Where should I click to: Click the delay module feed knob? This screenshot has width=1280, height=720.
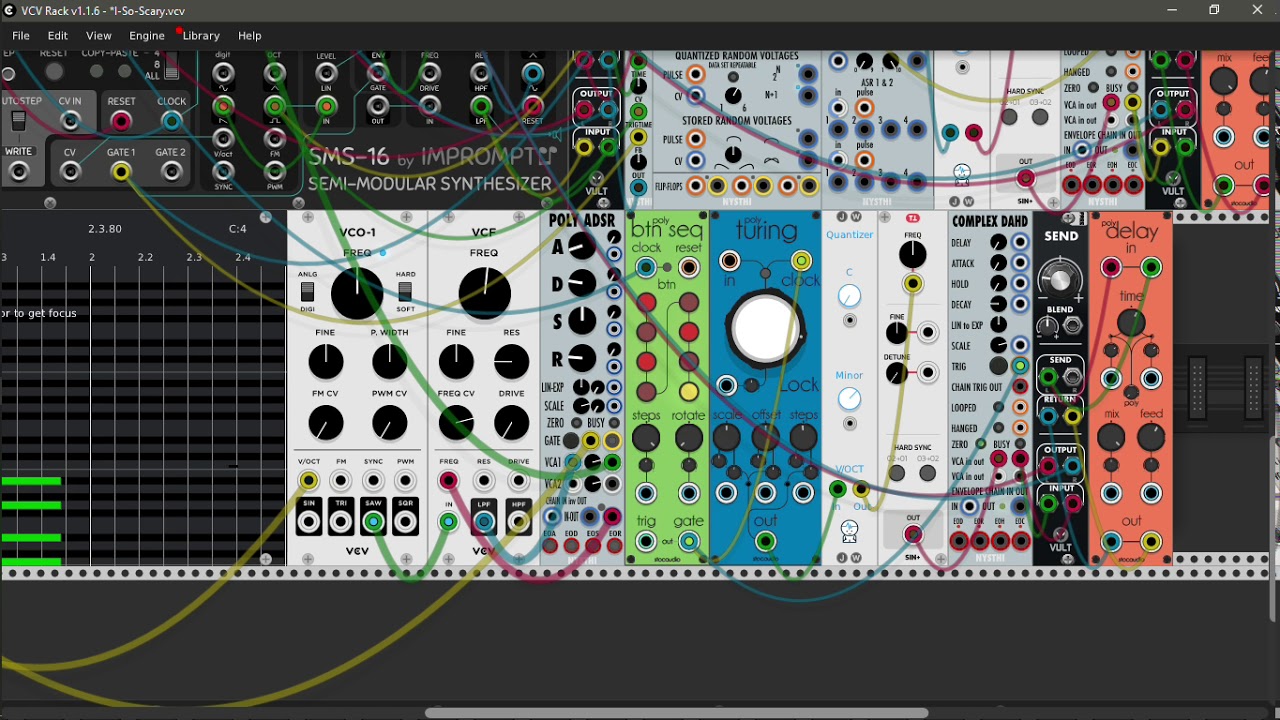(x=1151, y=438)
